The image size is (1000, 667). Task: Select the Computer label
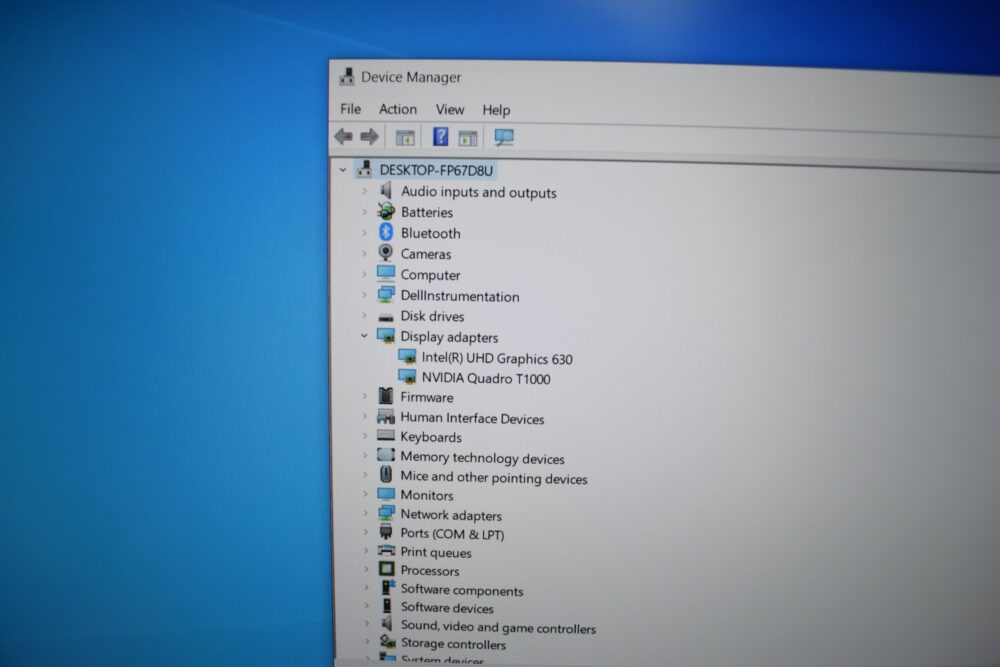430,275
